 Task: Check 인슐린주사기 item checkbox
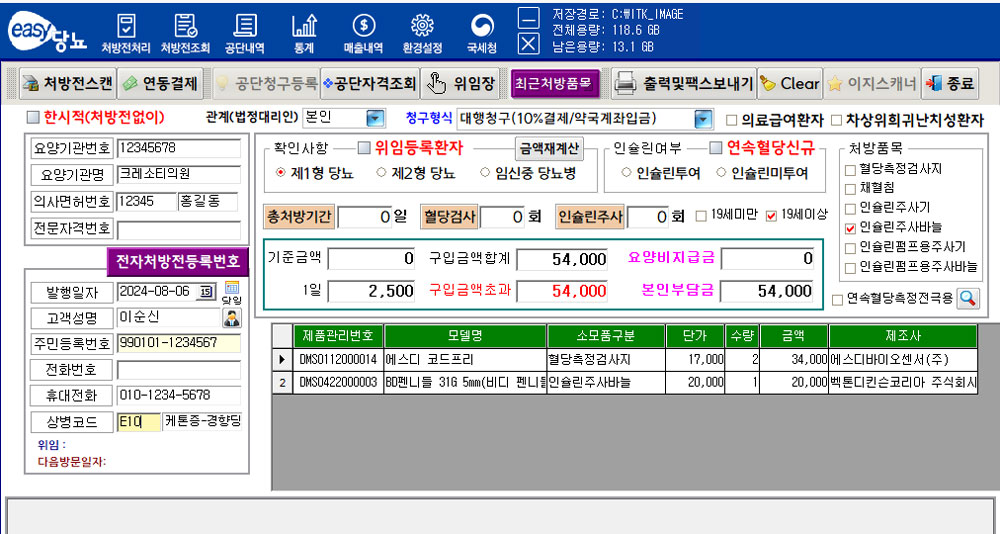coord(849,209)
